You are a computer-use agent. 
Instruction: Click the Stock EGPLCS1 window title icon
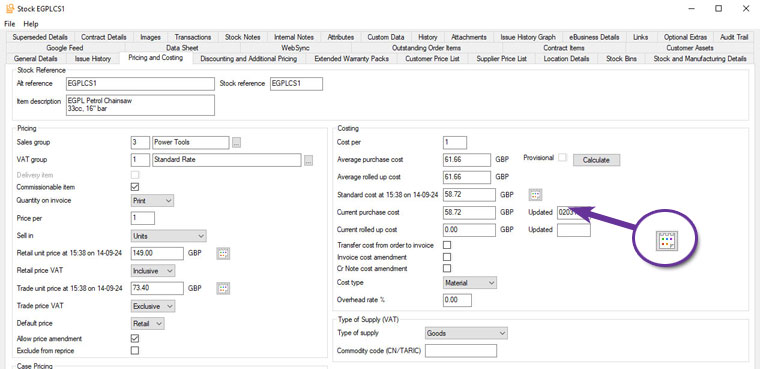tap(9, 8)
